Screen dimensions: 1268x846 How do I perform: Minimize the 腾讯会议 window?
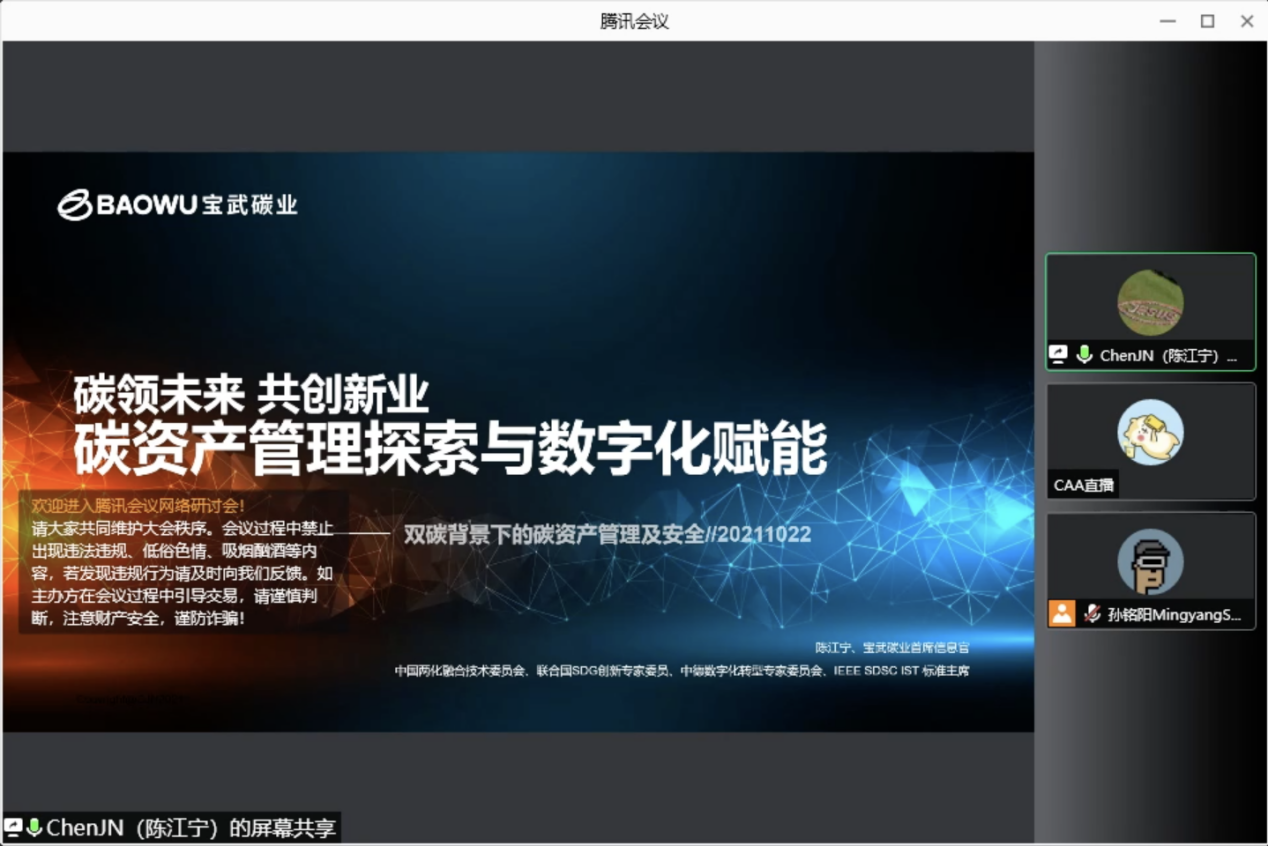(1167, 21)
